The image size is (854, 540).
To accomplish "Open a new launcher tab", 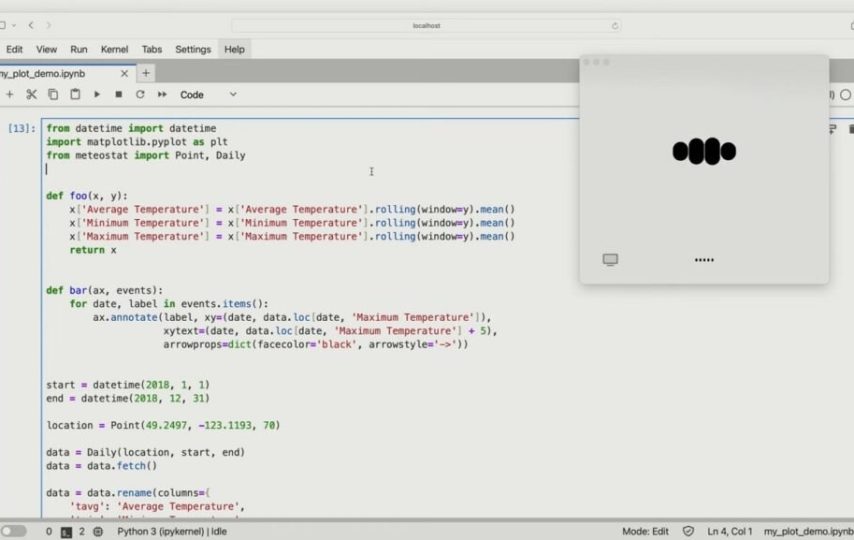I will click(146, 73).
